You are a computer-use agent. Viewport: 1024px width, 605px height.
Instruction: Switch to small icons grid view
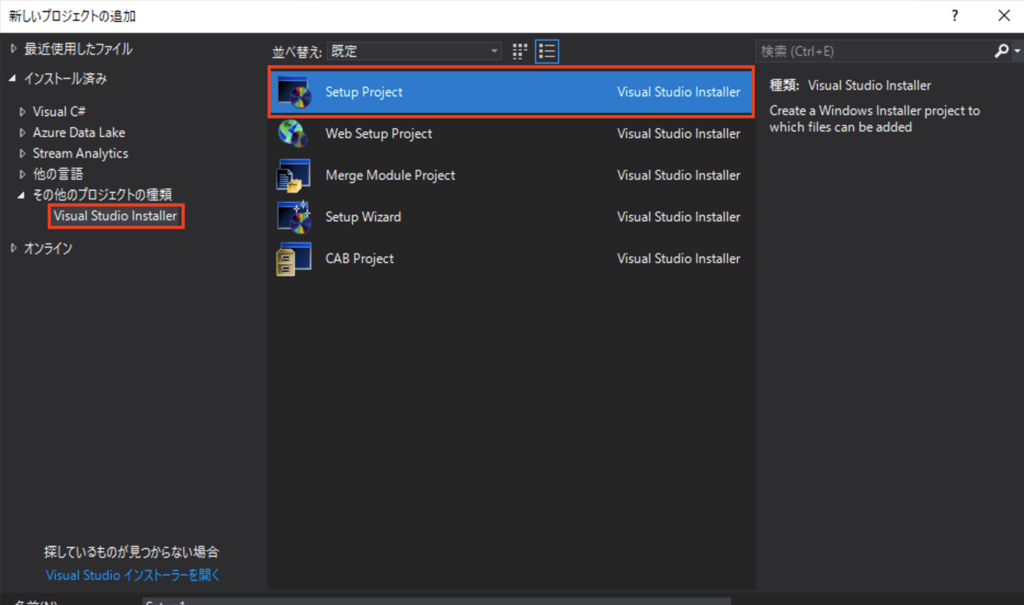[x=520, y=51]
